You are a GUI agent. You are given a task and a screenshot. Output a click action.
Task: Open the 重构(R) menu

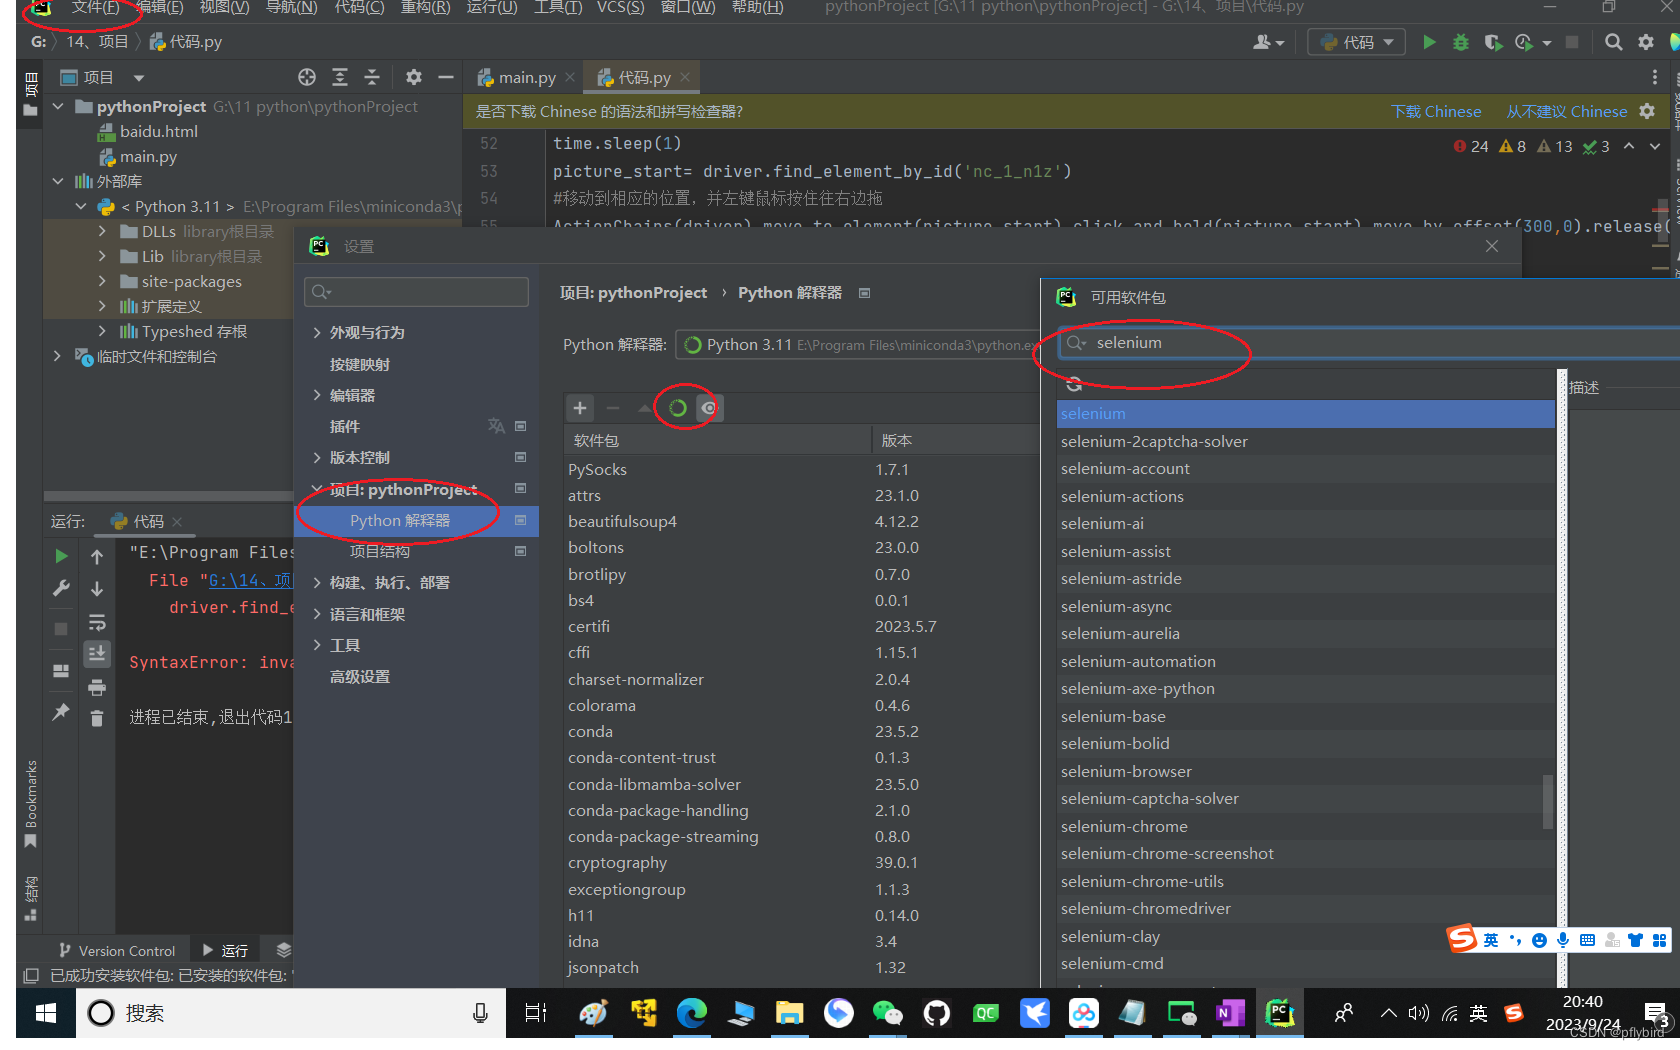pyautogui.click(x=425, y=8)
